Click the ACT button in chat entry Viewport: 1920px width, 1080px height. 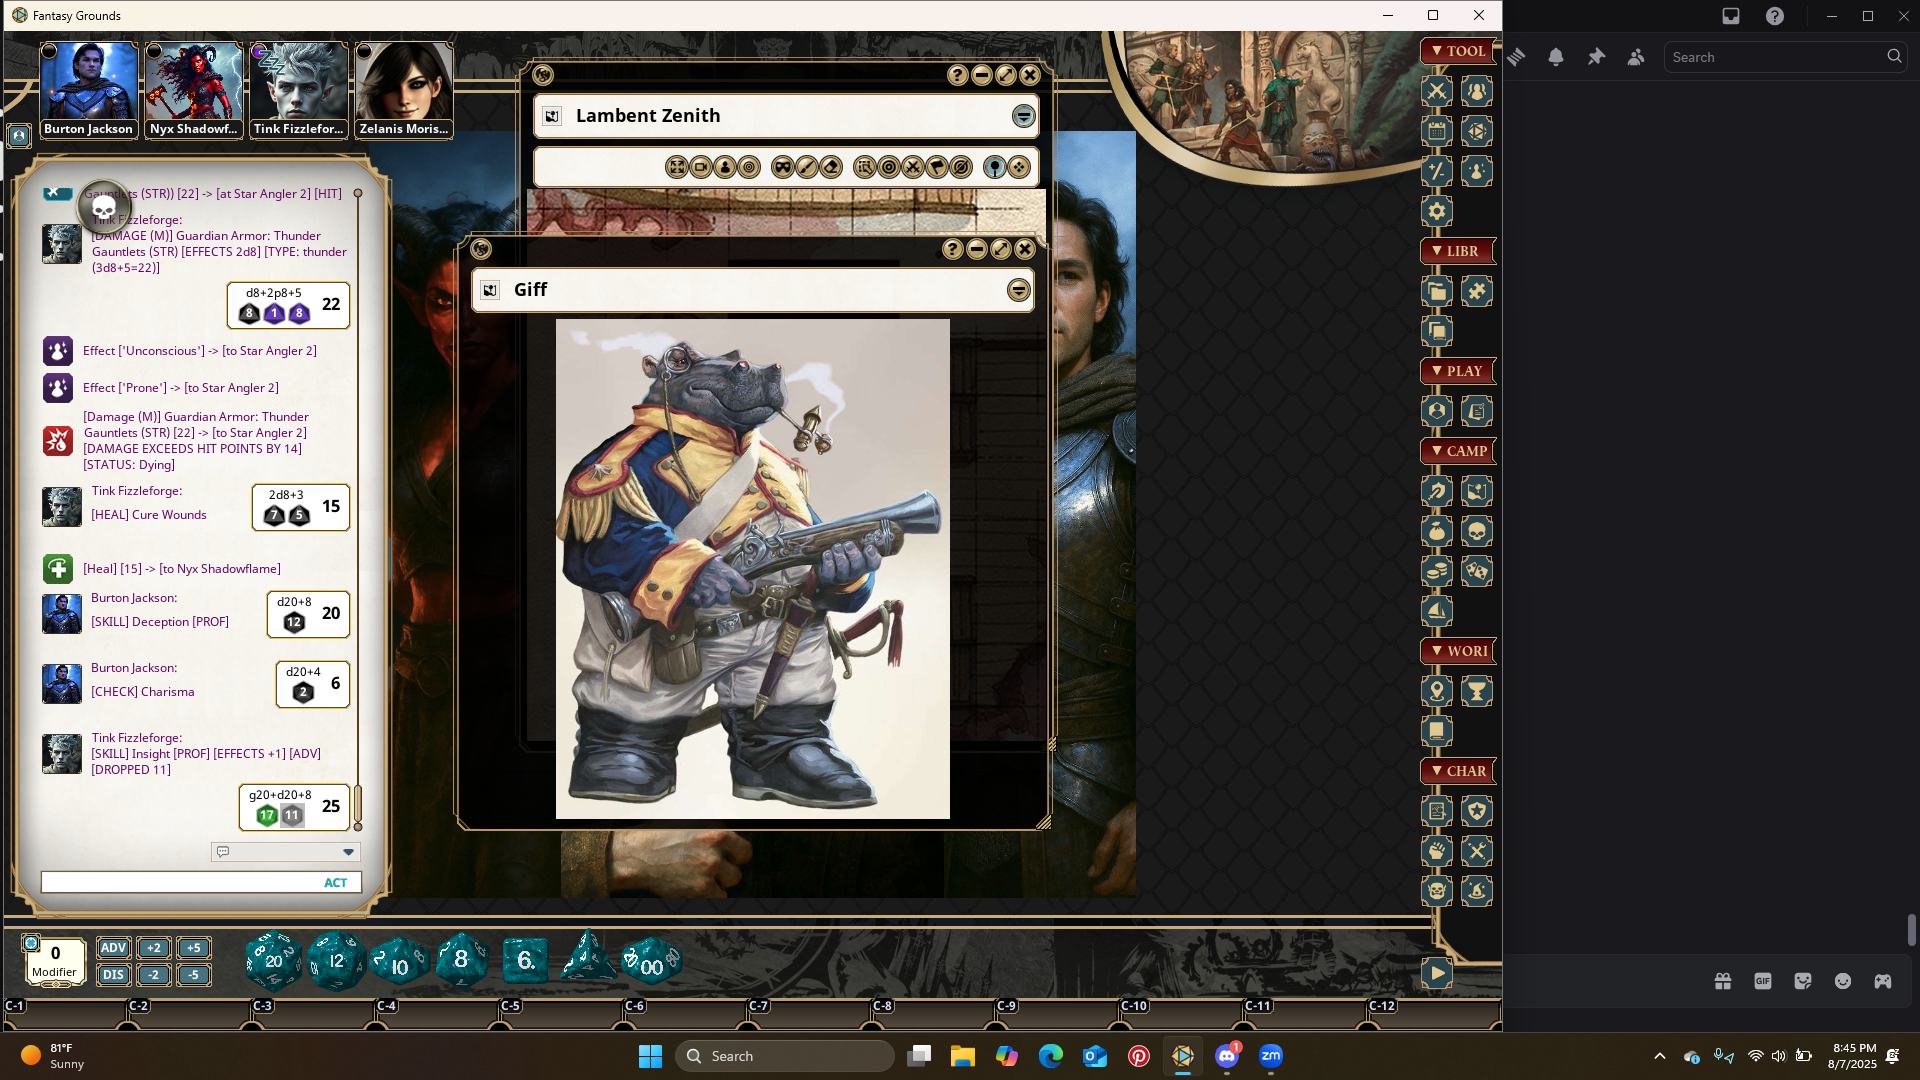(335, 883)
